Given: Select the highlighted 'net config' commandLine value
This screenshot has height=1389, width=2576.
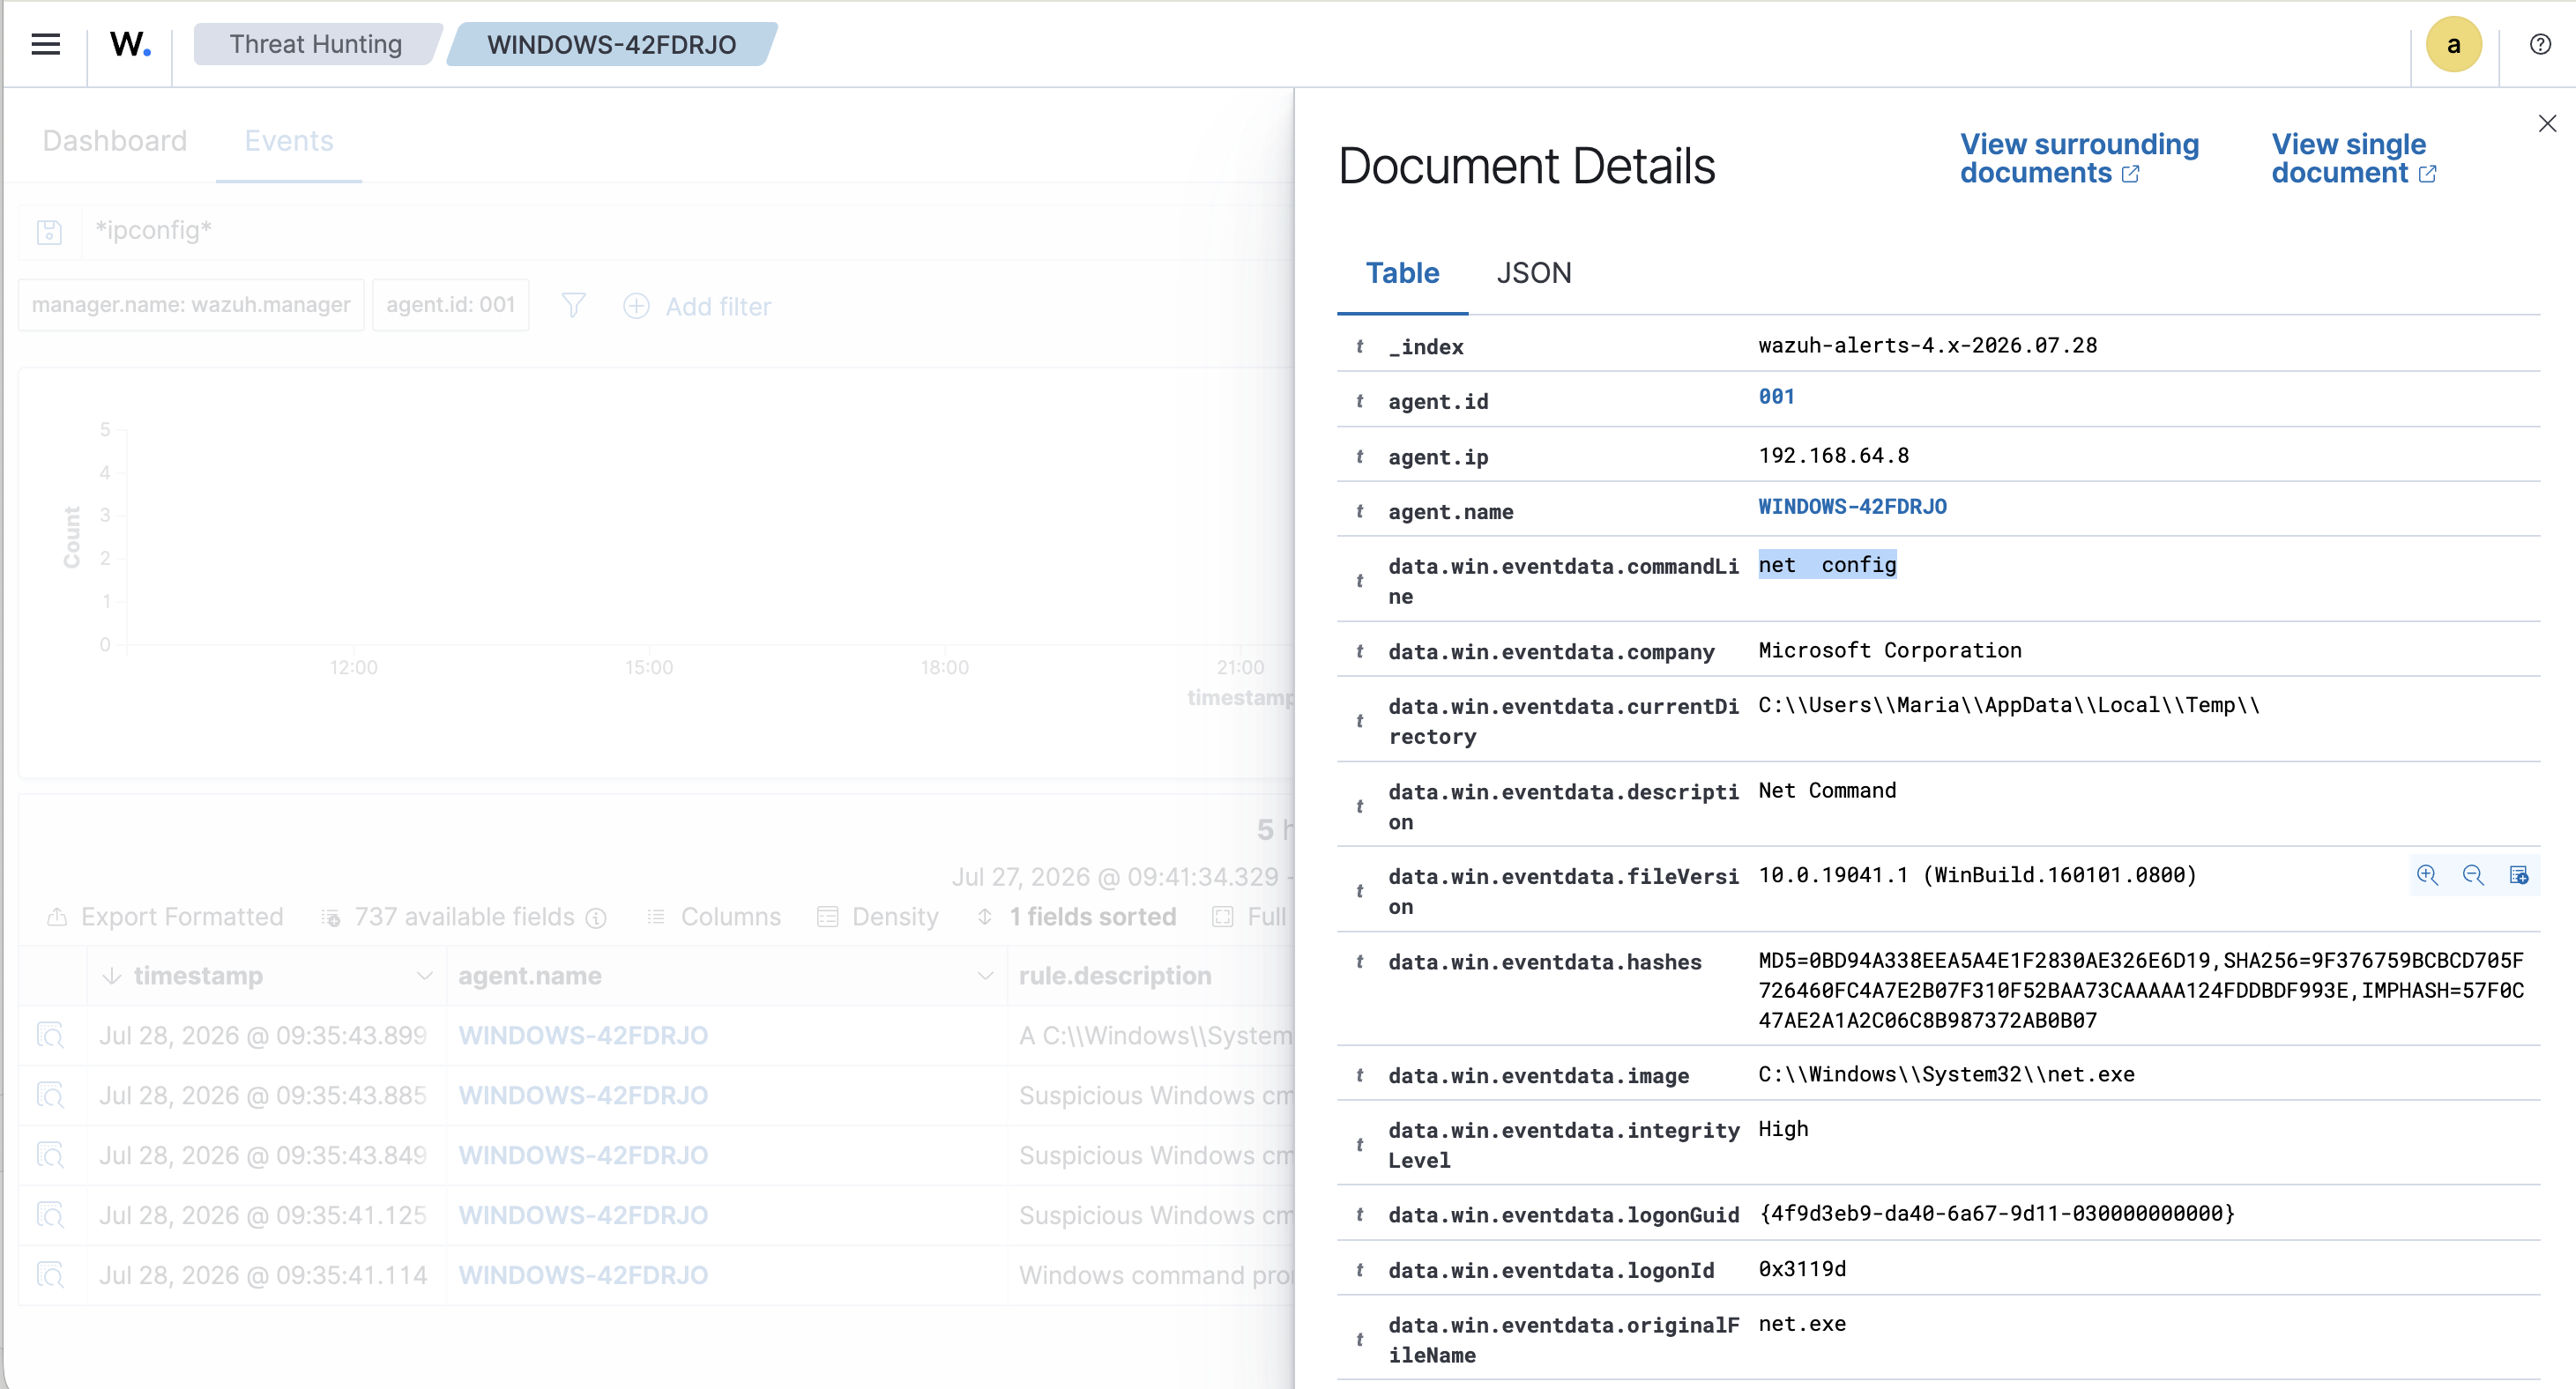Looking at the screenshot, I should coord(1827,565).
